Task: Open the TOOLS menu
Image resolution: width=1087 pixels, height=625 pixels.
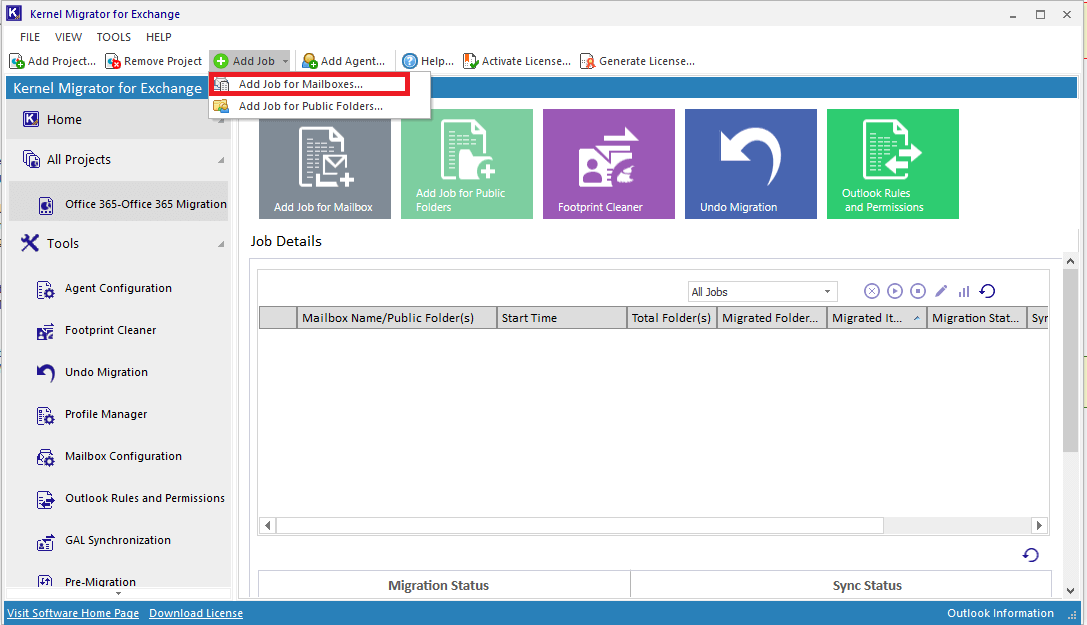Action: pyautogui.click(x=114, y=37)
